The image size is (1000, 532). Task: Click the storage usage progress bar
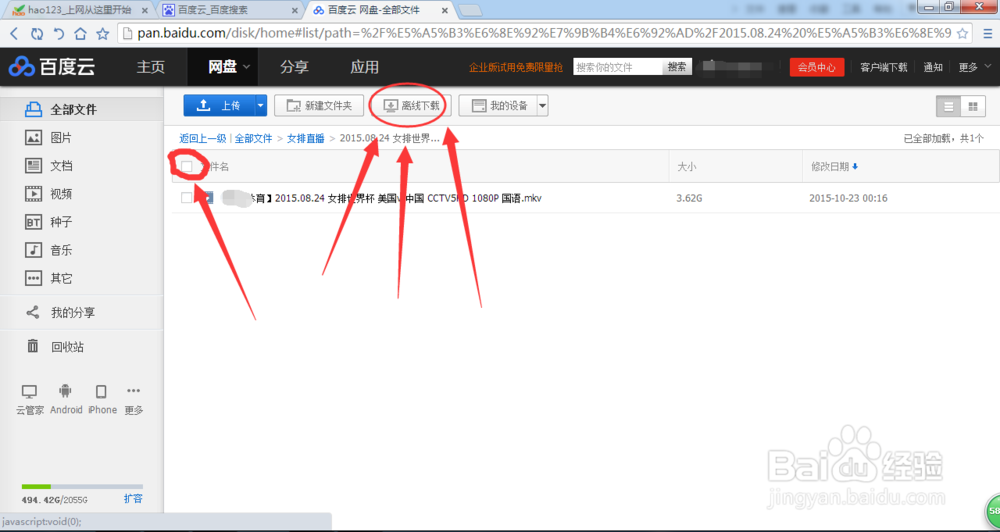(82, 487)
